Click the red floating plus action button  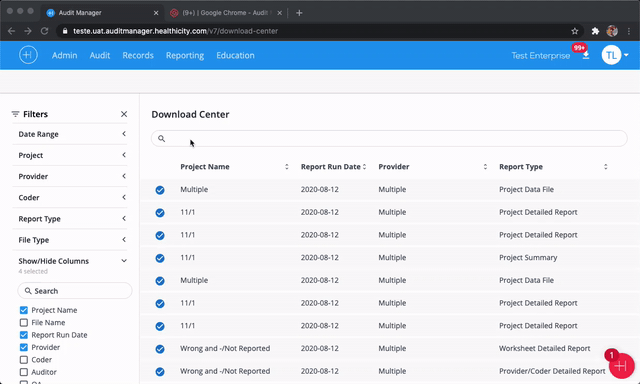click(621, 366)
